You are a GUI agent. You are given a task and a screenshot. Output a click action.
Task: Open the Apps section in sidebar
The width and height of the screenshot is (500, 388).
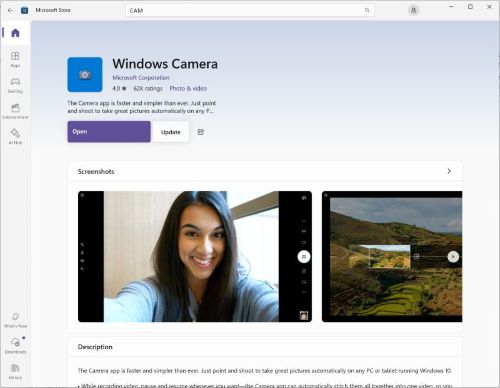(15, 59)
